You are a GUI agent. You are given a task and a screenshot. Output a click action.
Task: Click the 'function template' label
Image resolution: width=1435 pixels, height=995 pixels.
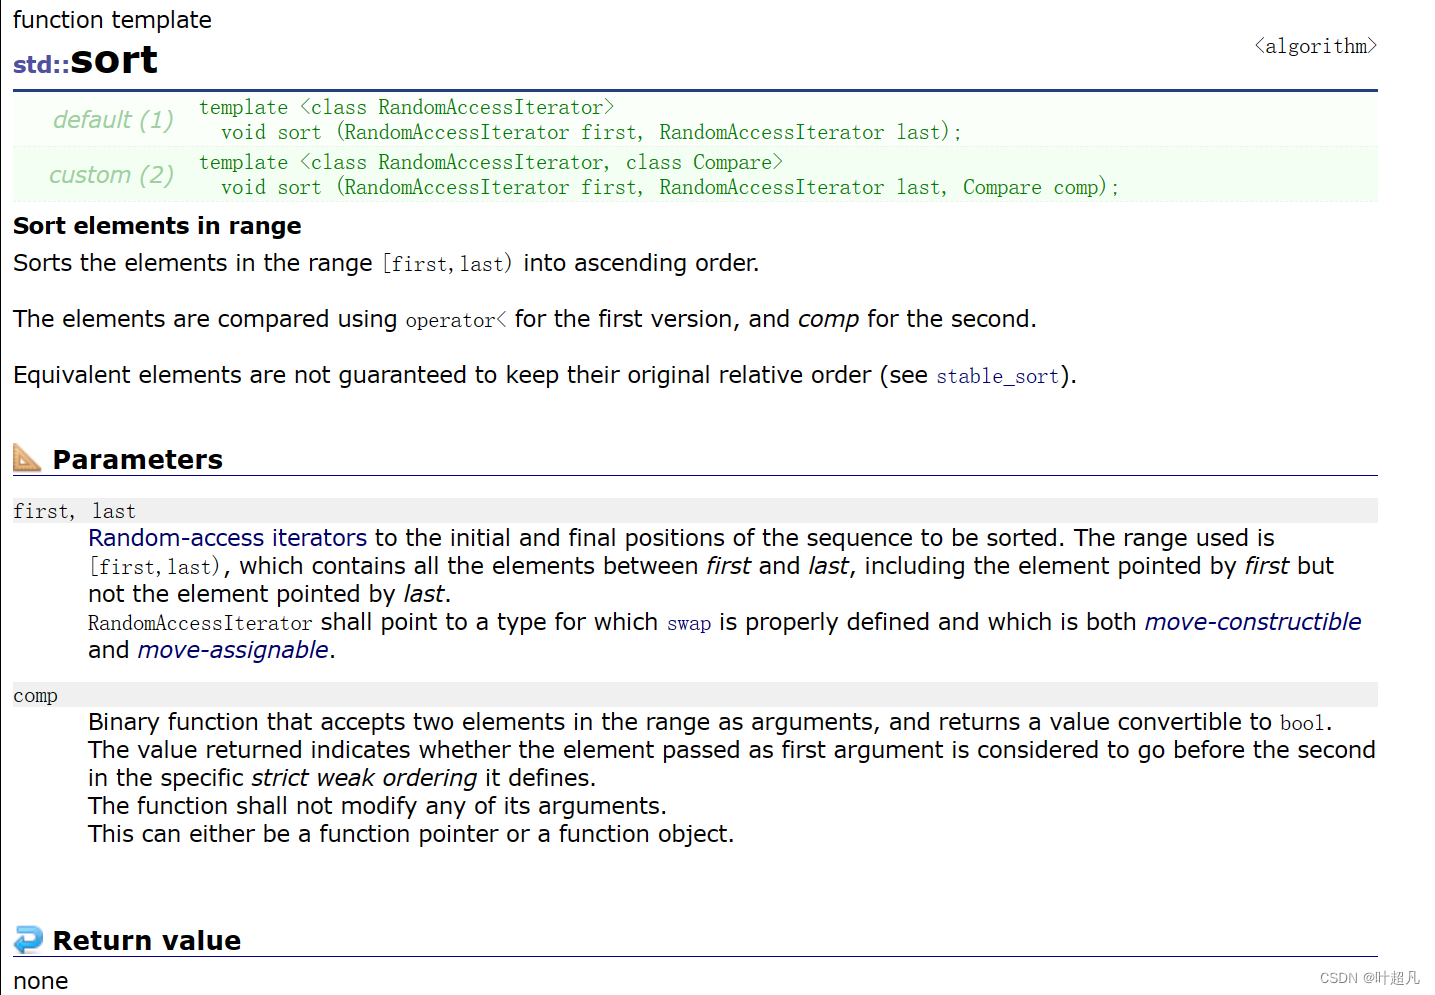pyautogui.click(x=112, y=20)
